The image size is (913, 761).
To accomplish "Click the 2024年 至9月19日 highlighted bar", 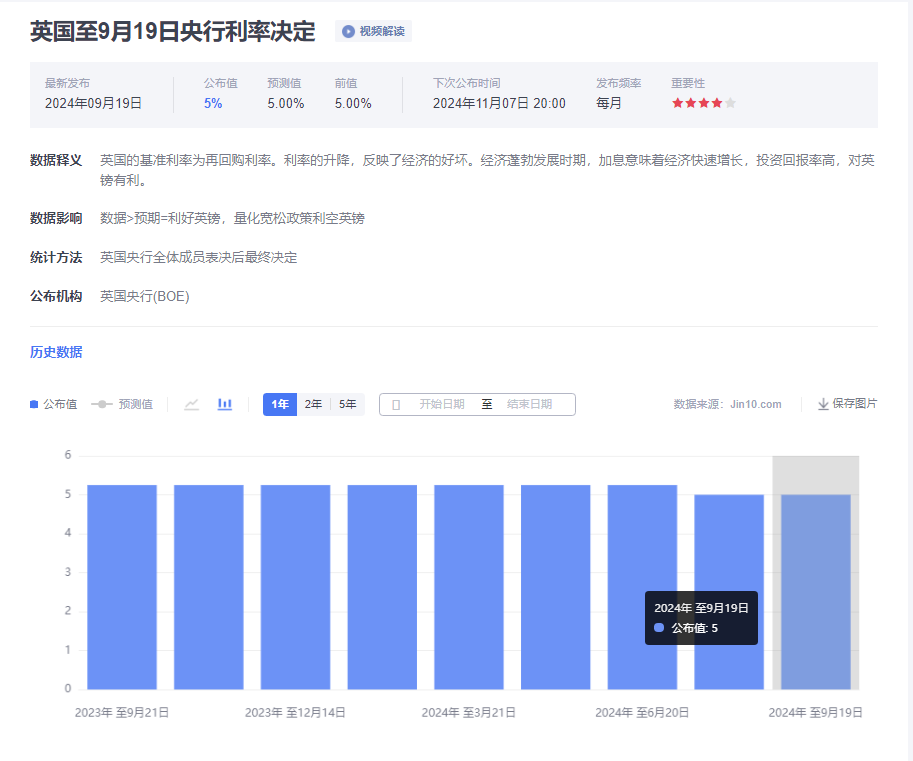I will coord(815,590).
